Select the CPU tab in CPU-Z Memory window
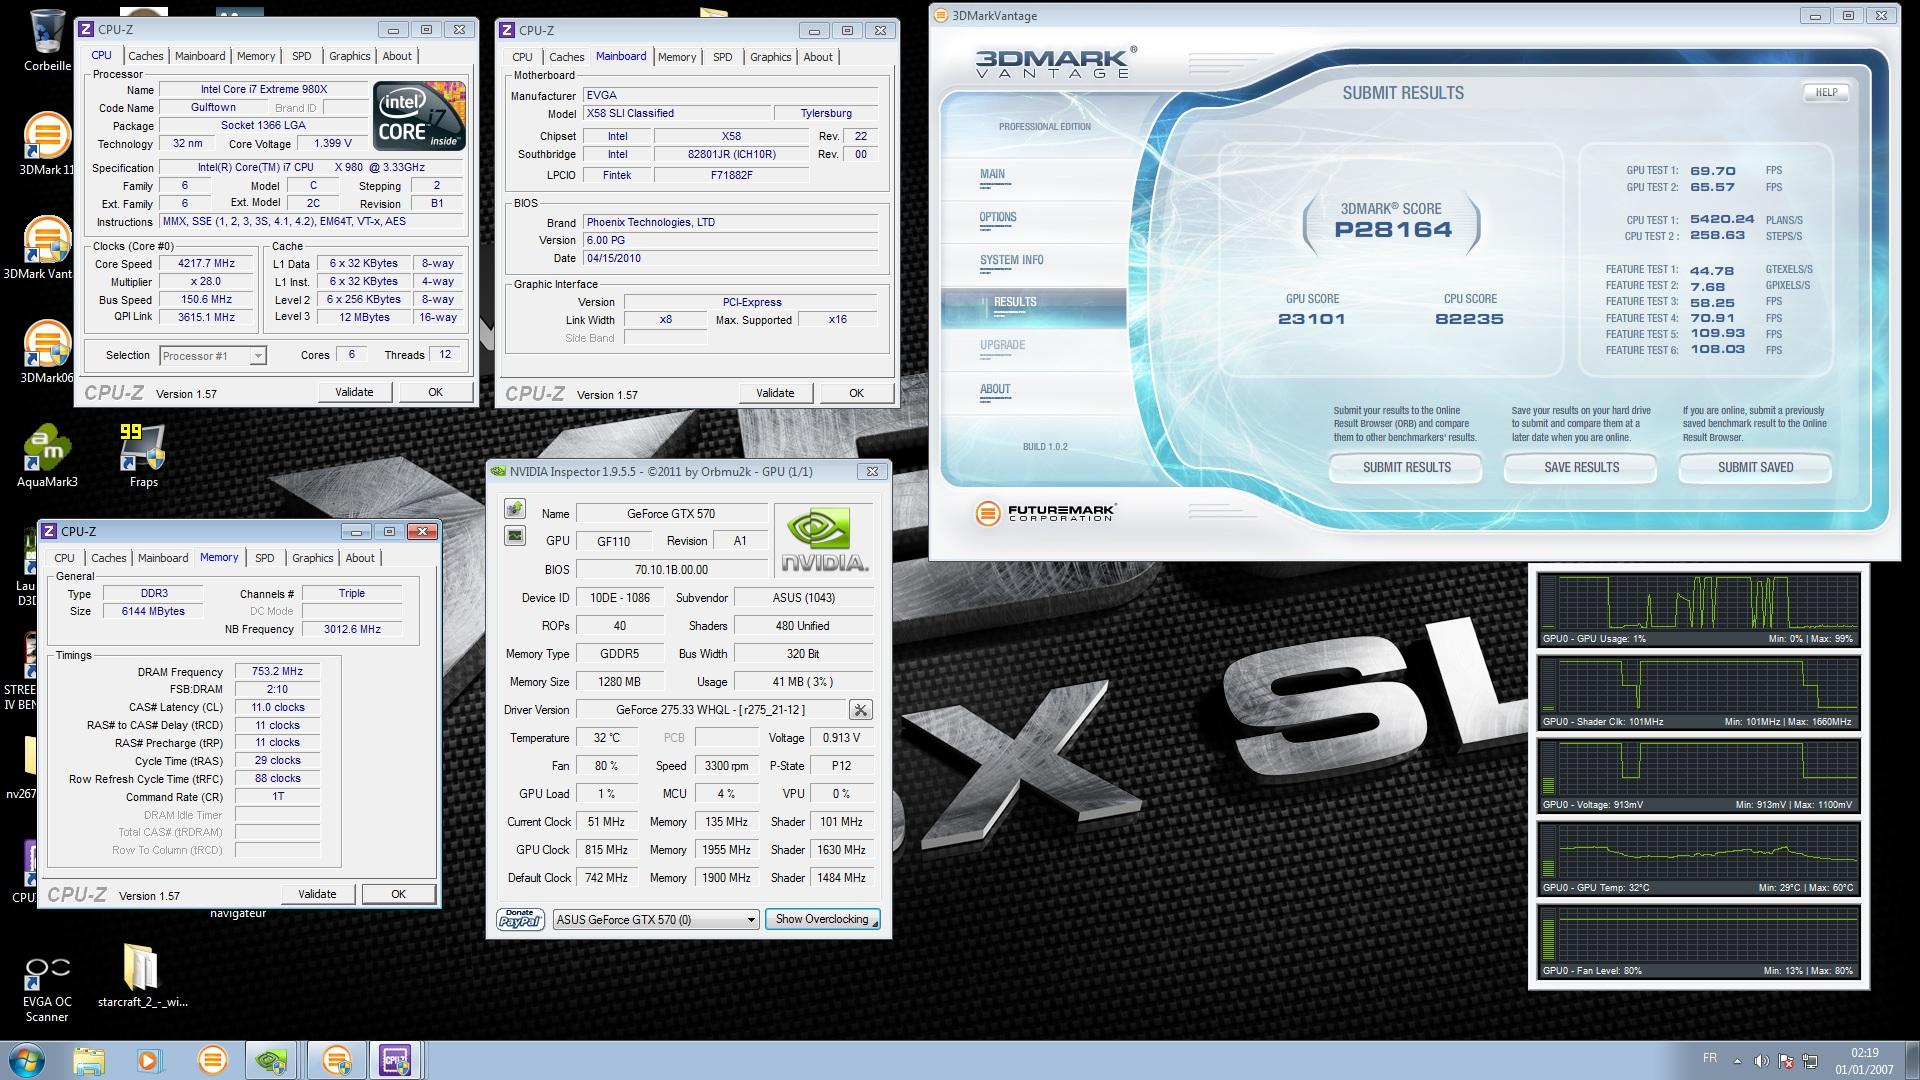Viewport: 1920px width, 1080px height. coord(64,558)
